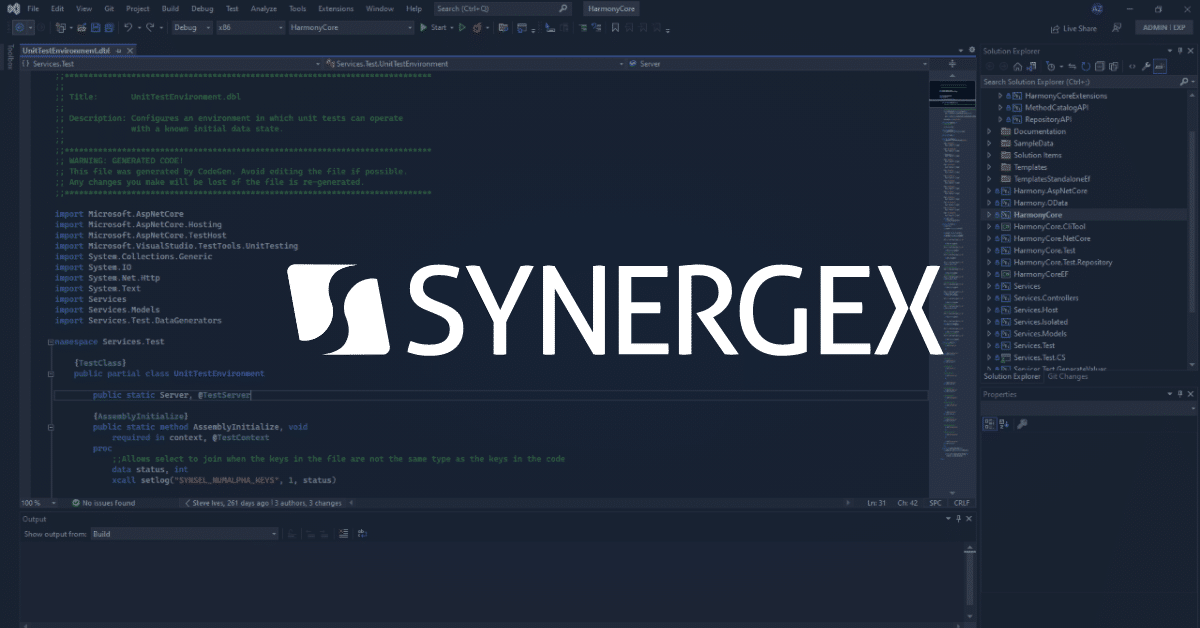Refresh the Solution Explorer
This screenshot has width=1200, height=628.
(1085, 66)
